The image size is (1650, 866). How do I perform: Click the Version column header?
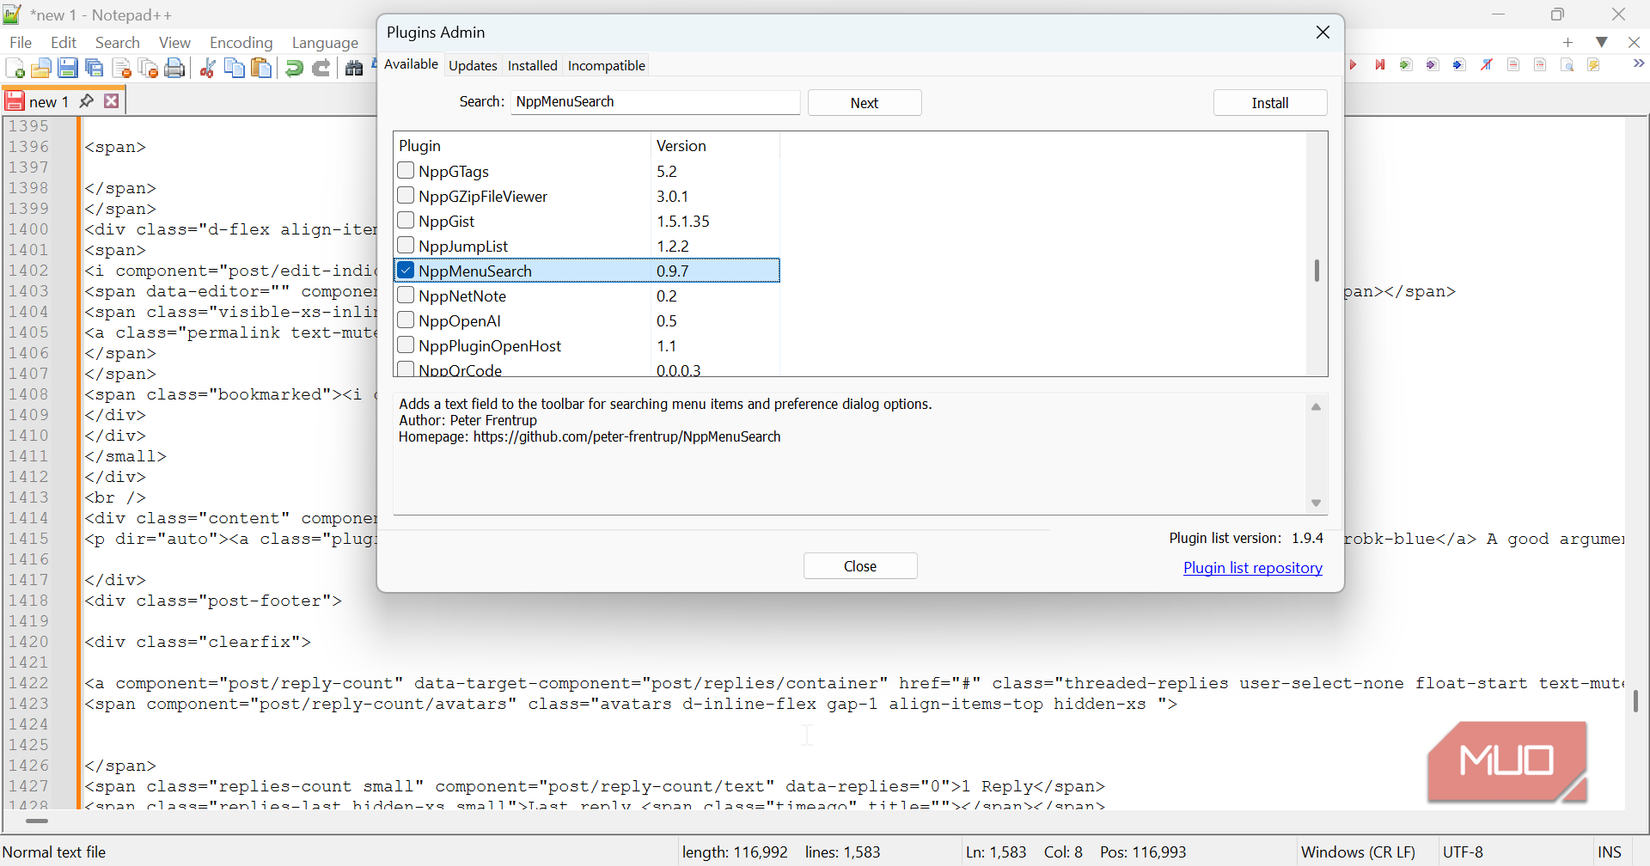click(715, 146)
